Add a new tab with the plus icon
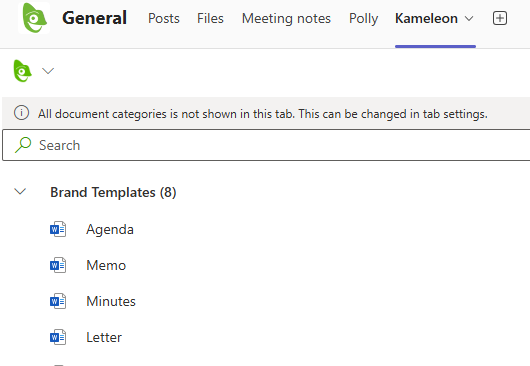Viewport: 530px width, 366px height. (x=500, y=18)
